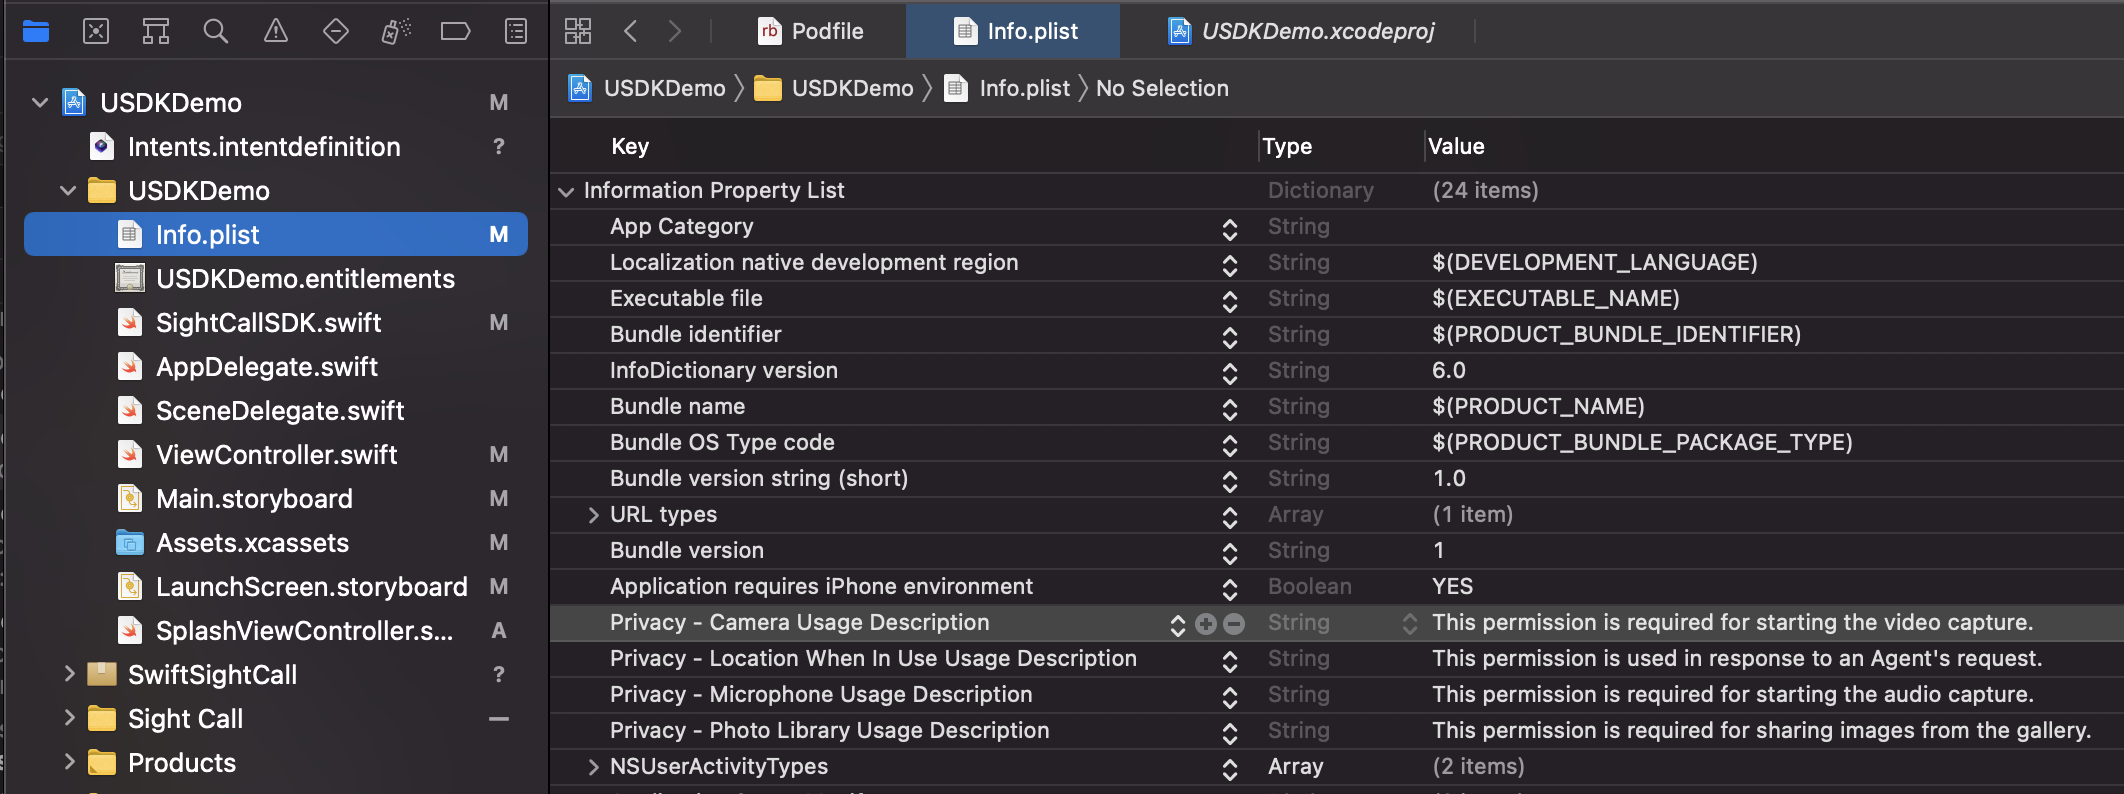Open key stepper for Bundle version
Image resolution: width=2124 pixels, height=794 pixels.
(1230, 553)
